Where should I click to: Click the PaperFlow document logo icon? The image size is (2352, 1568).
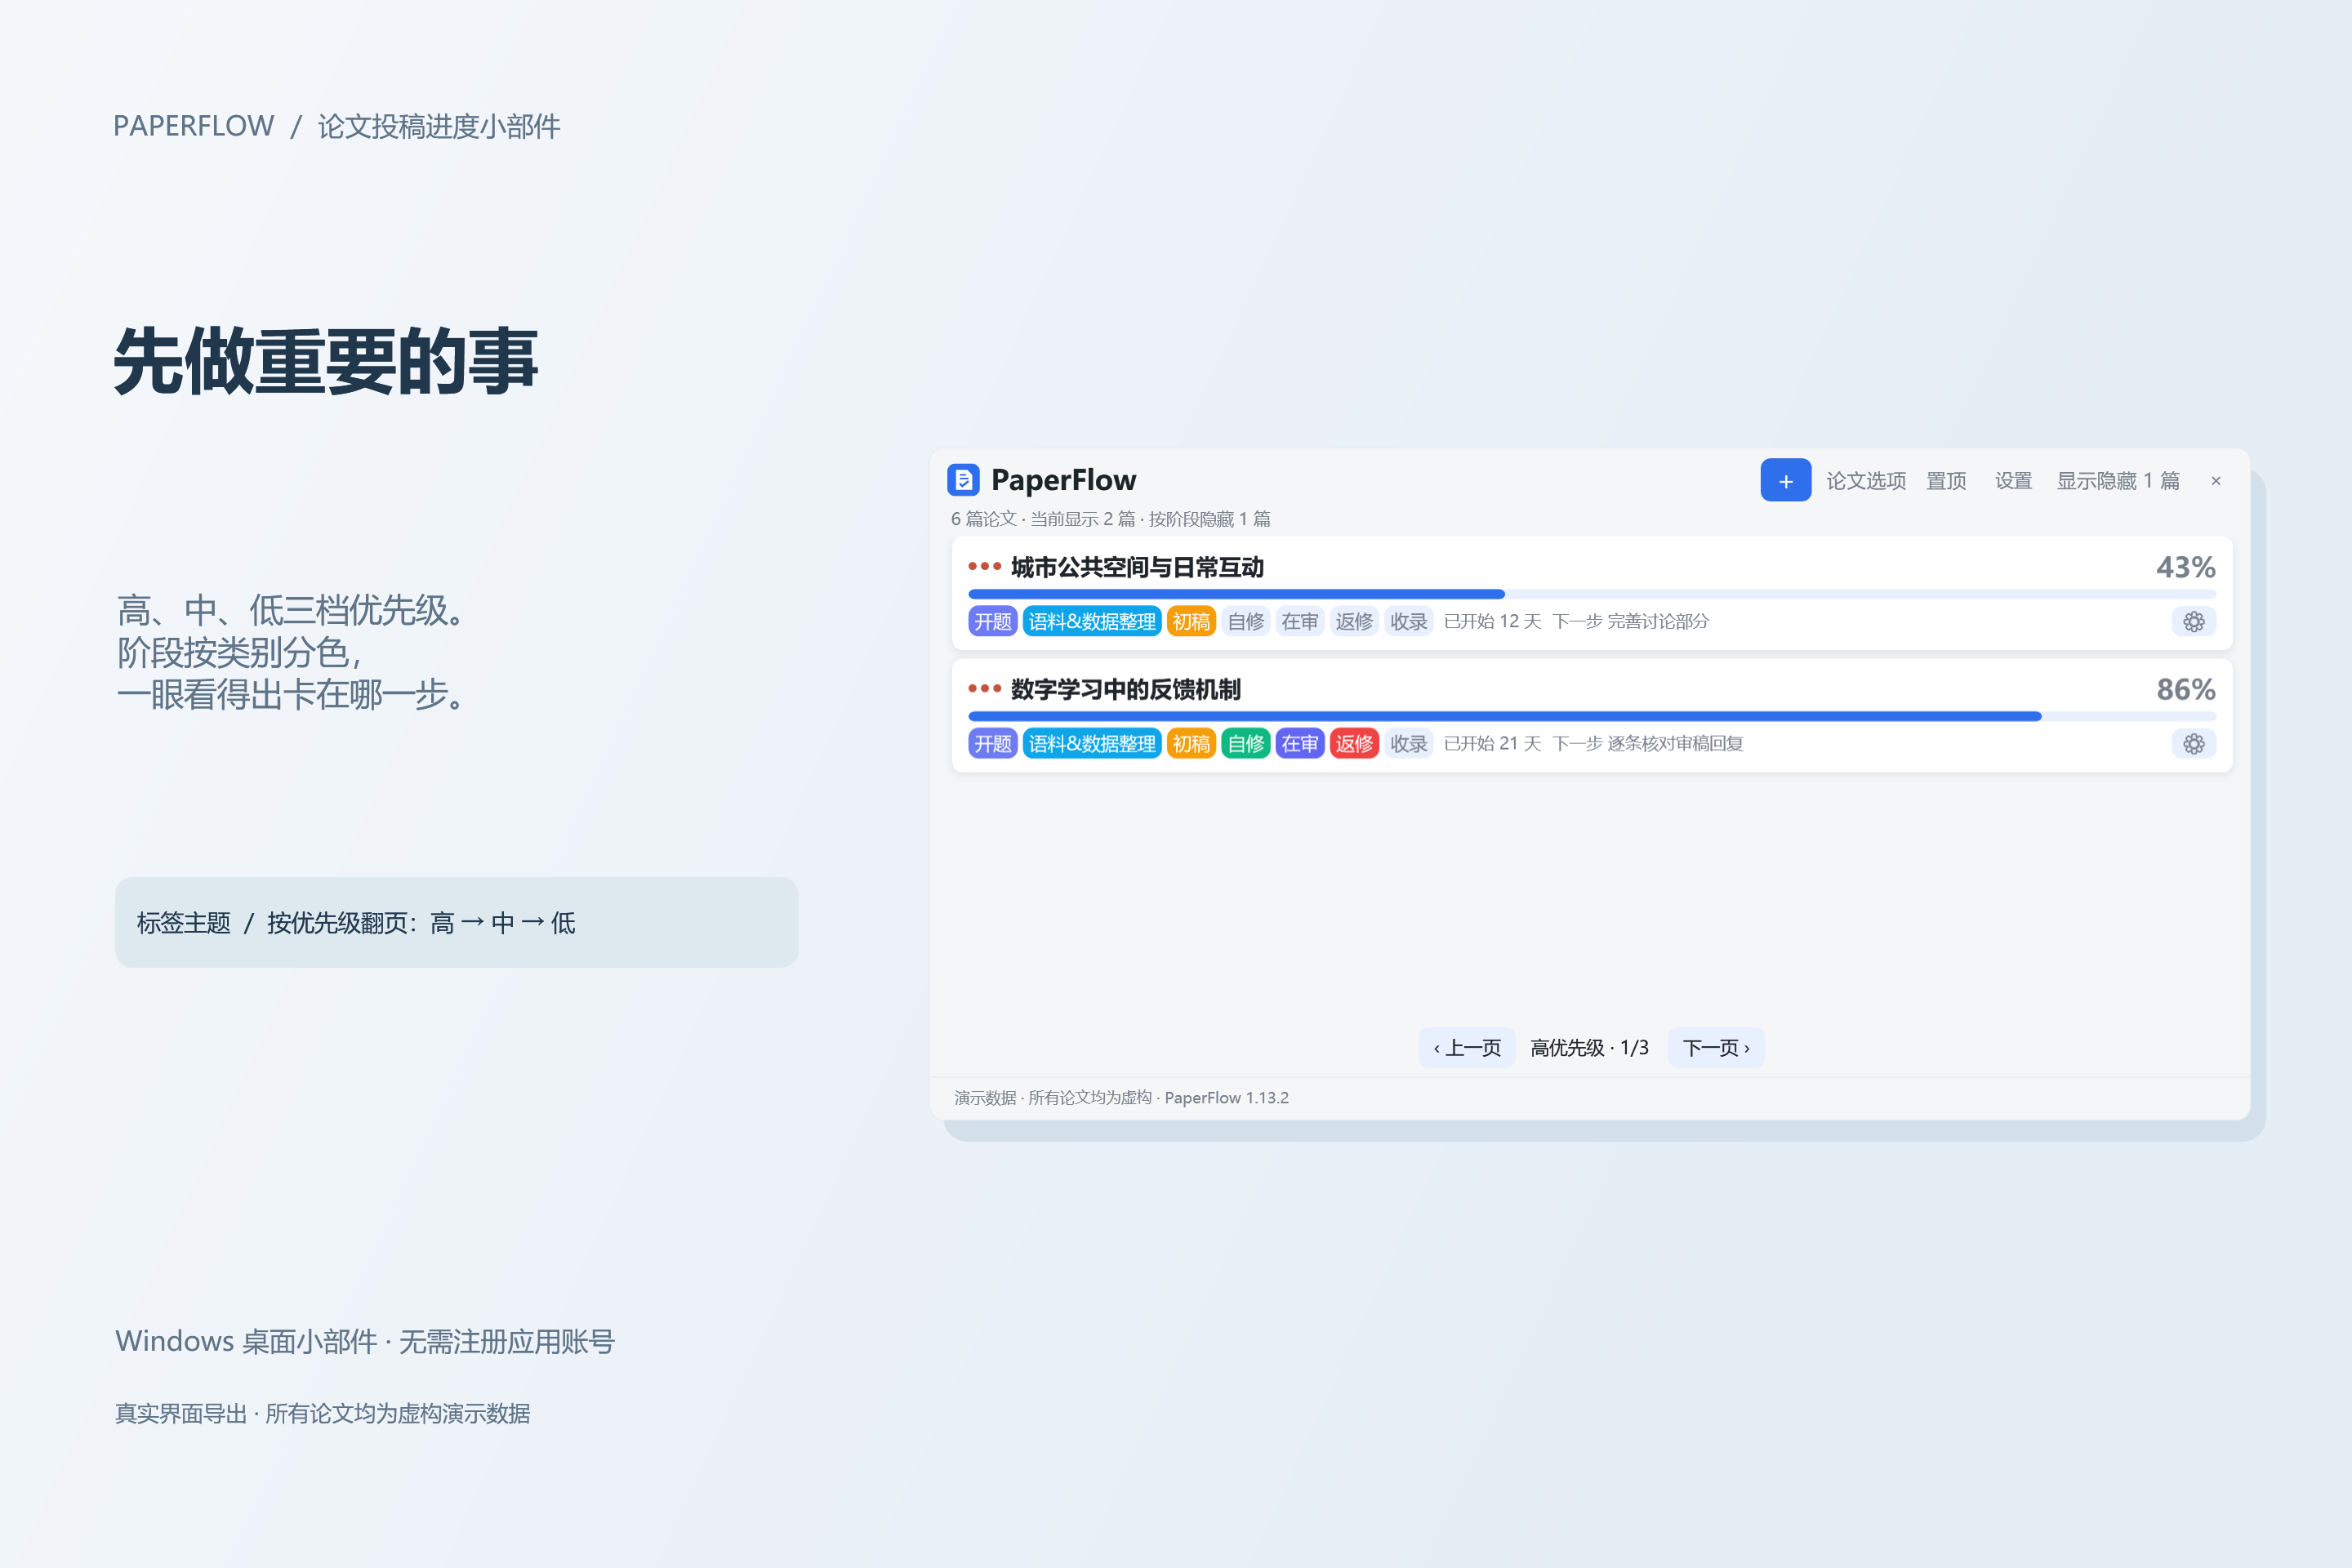coord(963,480)
